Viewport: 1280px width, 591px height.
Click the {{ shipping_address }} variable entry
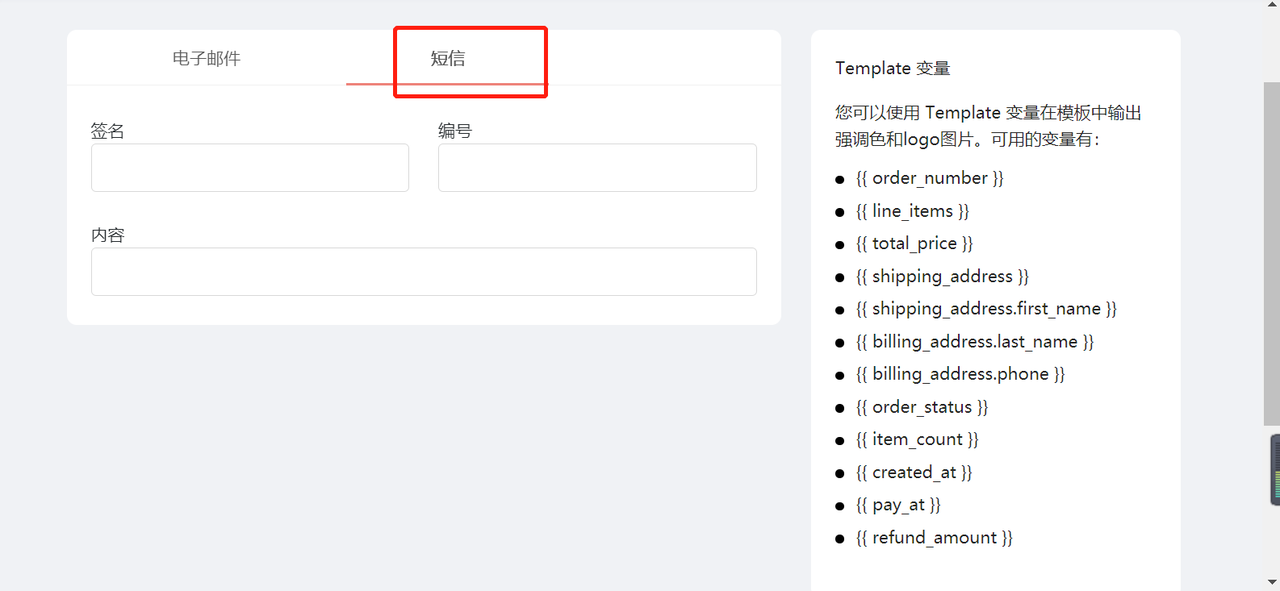pos(943,276)
